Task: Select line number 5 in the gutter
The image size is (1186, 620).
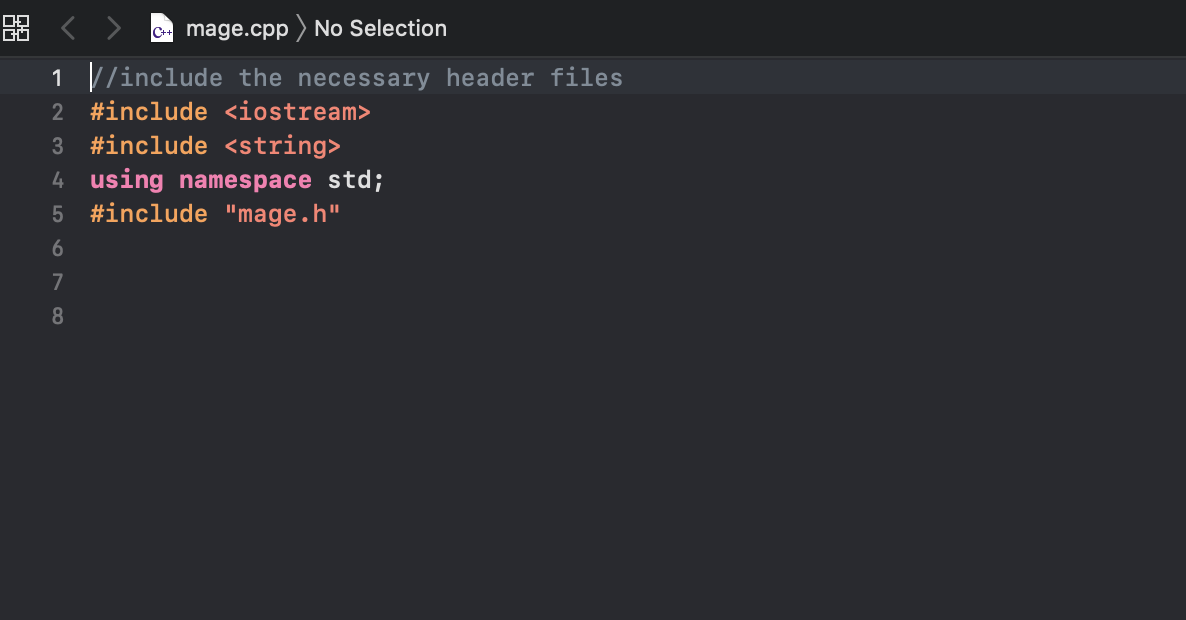Action: tap(57, 213)
